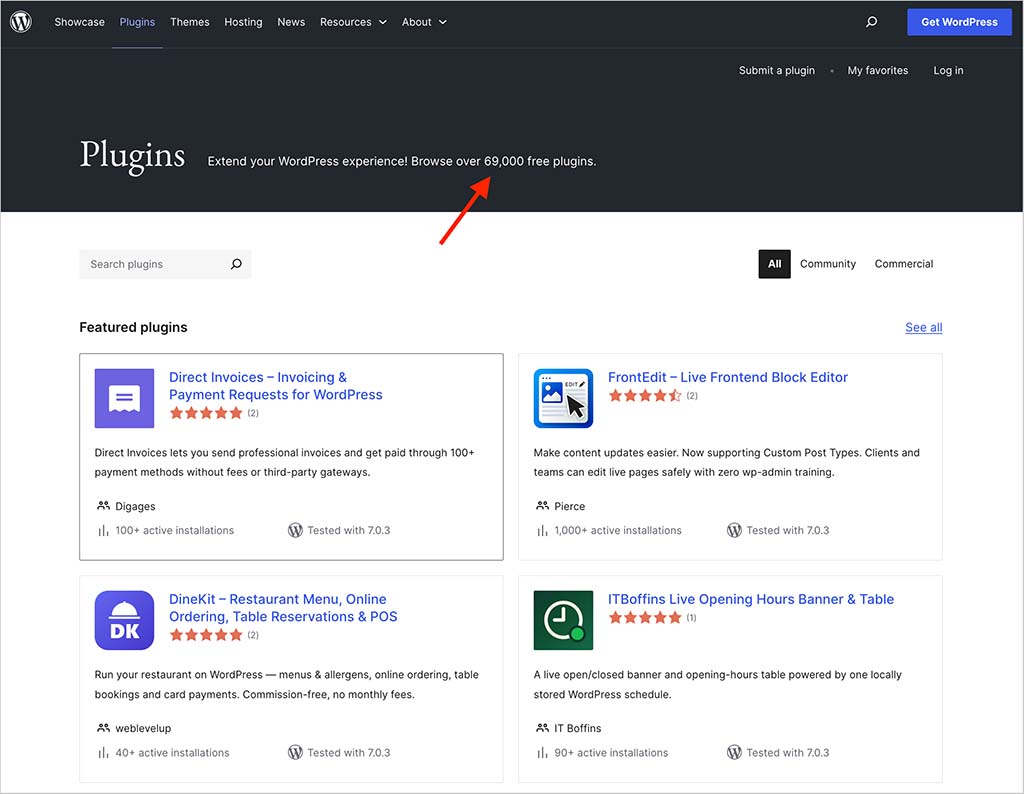Click the star rating of DineKit
1024x794 pixels.
coord(206,635)
